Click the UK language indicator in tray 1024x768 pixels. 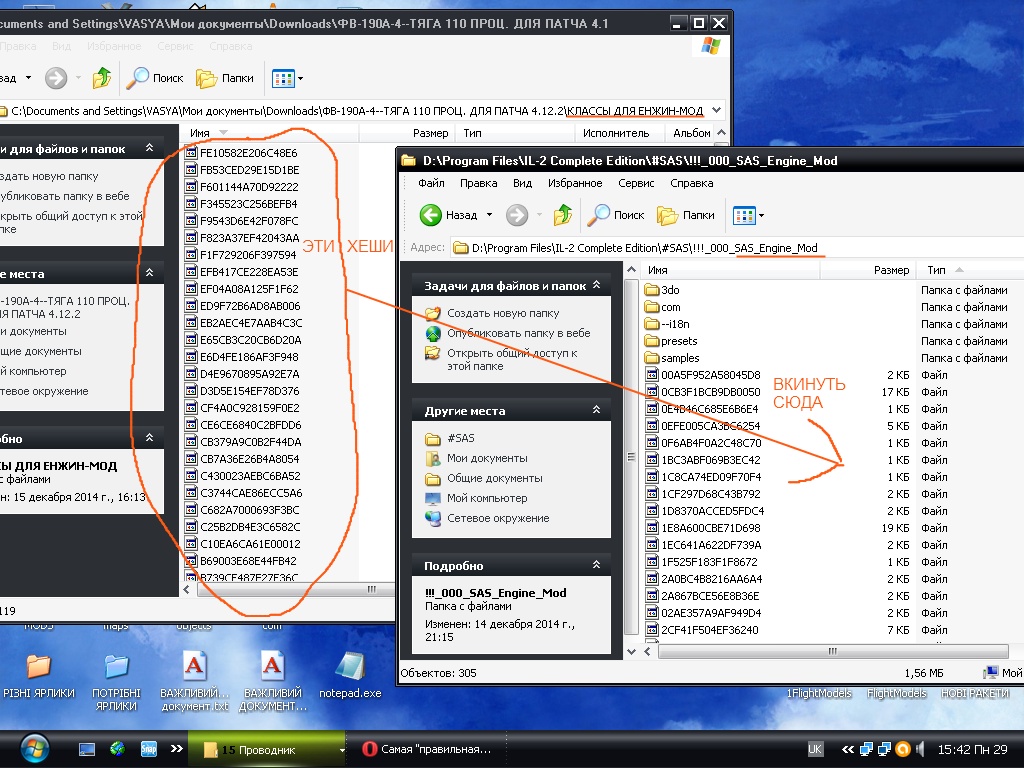tap(815, 749)
